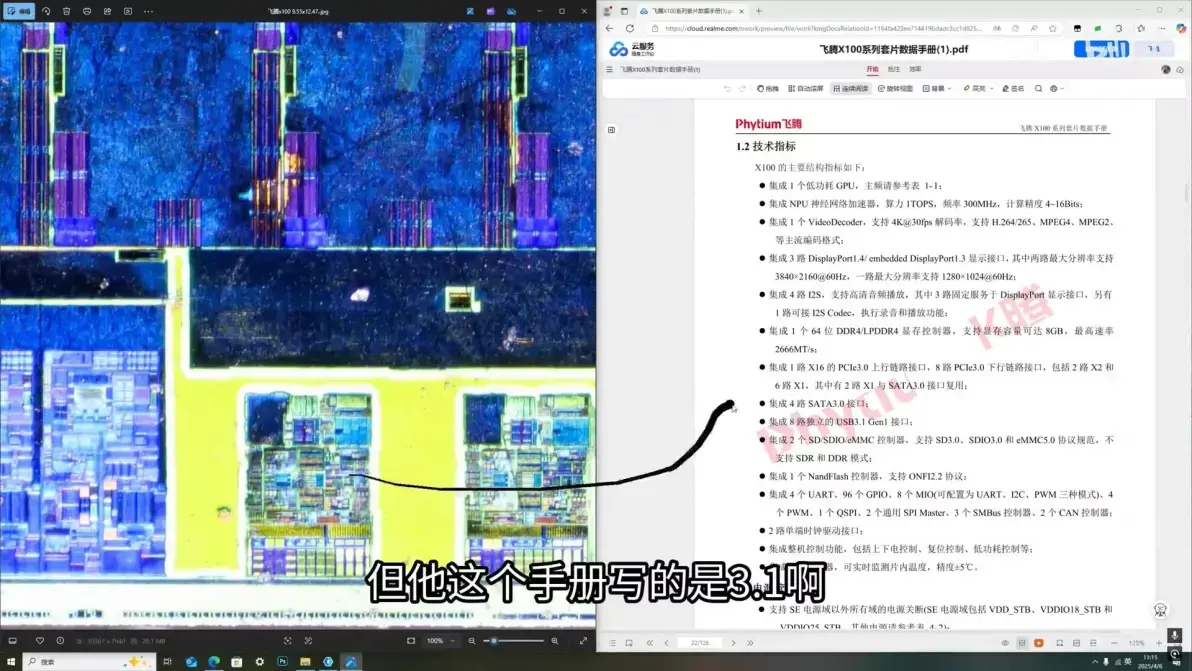
Task: Enter fullscreen in Photos viewer
Action: point(583,641)
